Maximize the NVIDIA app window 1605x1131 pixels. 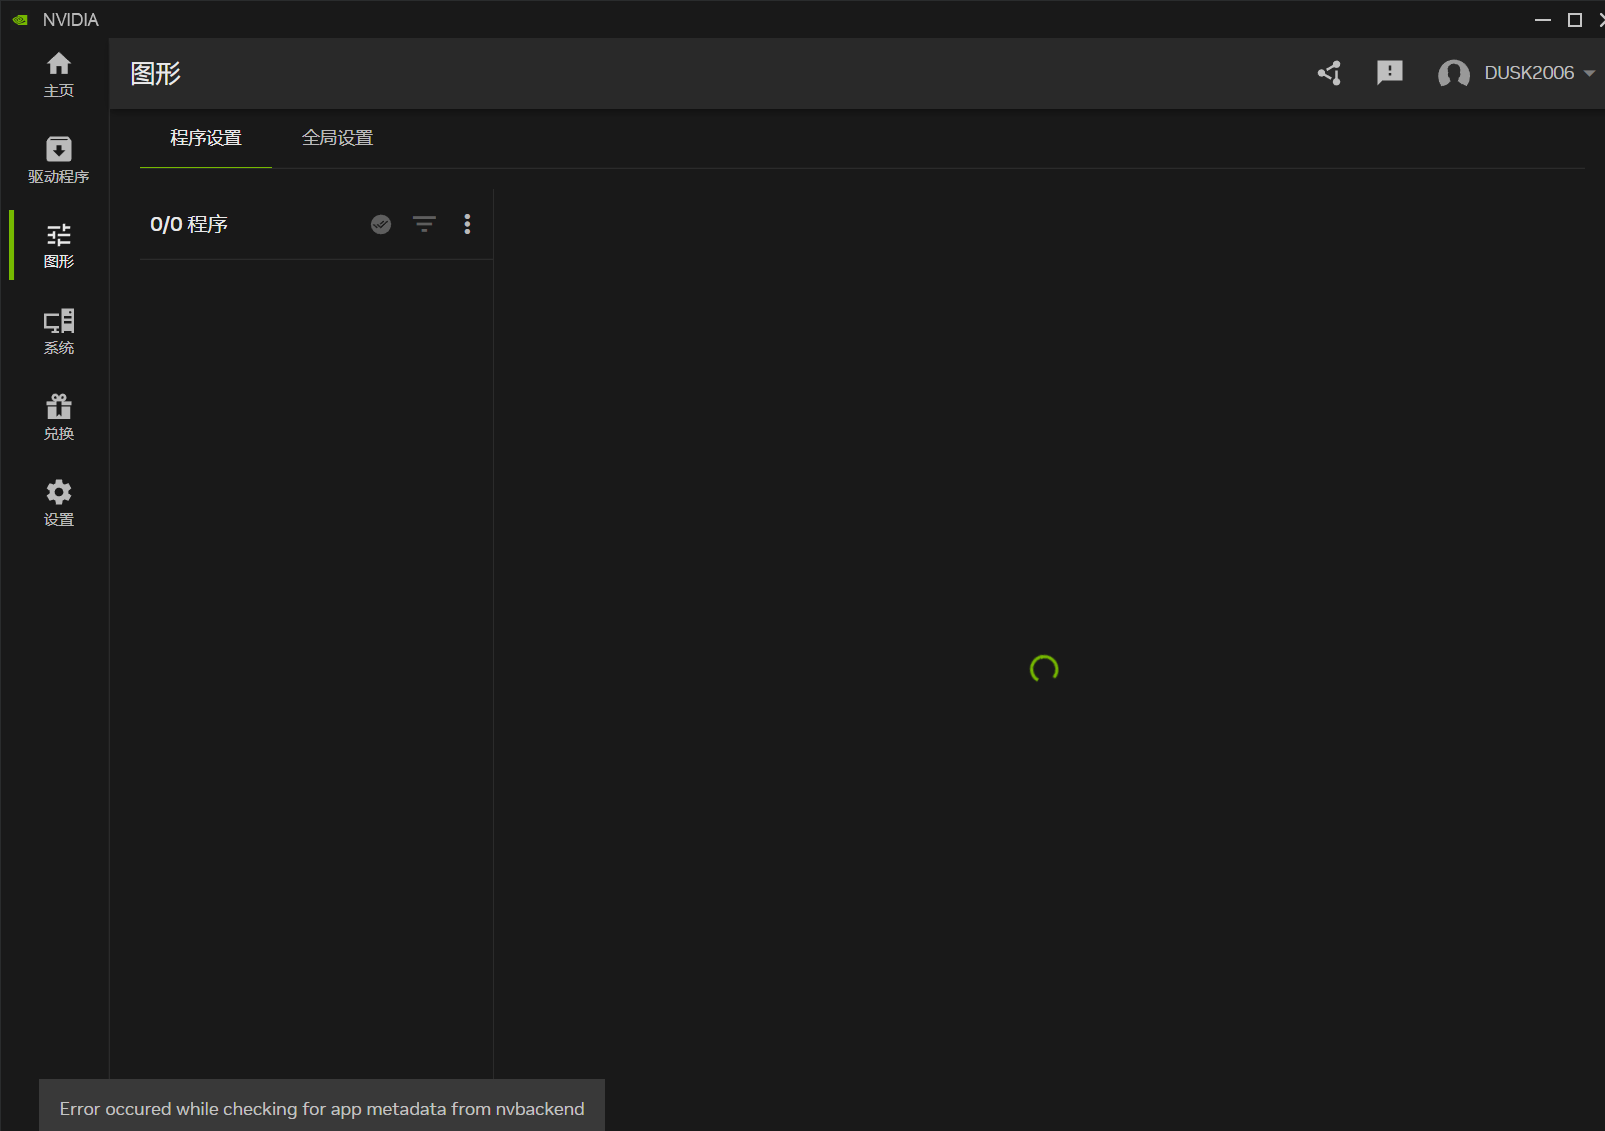(1575, 20)
